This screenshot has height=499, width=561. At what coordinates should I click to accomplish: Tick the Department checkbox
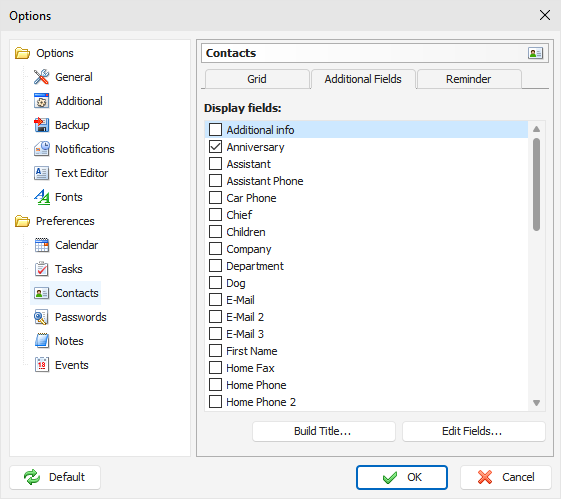[215, 265]
